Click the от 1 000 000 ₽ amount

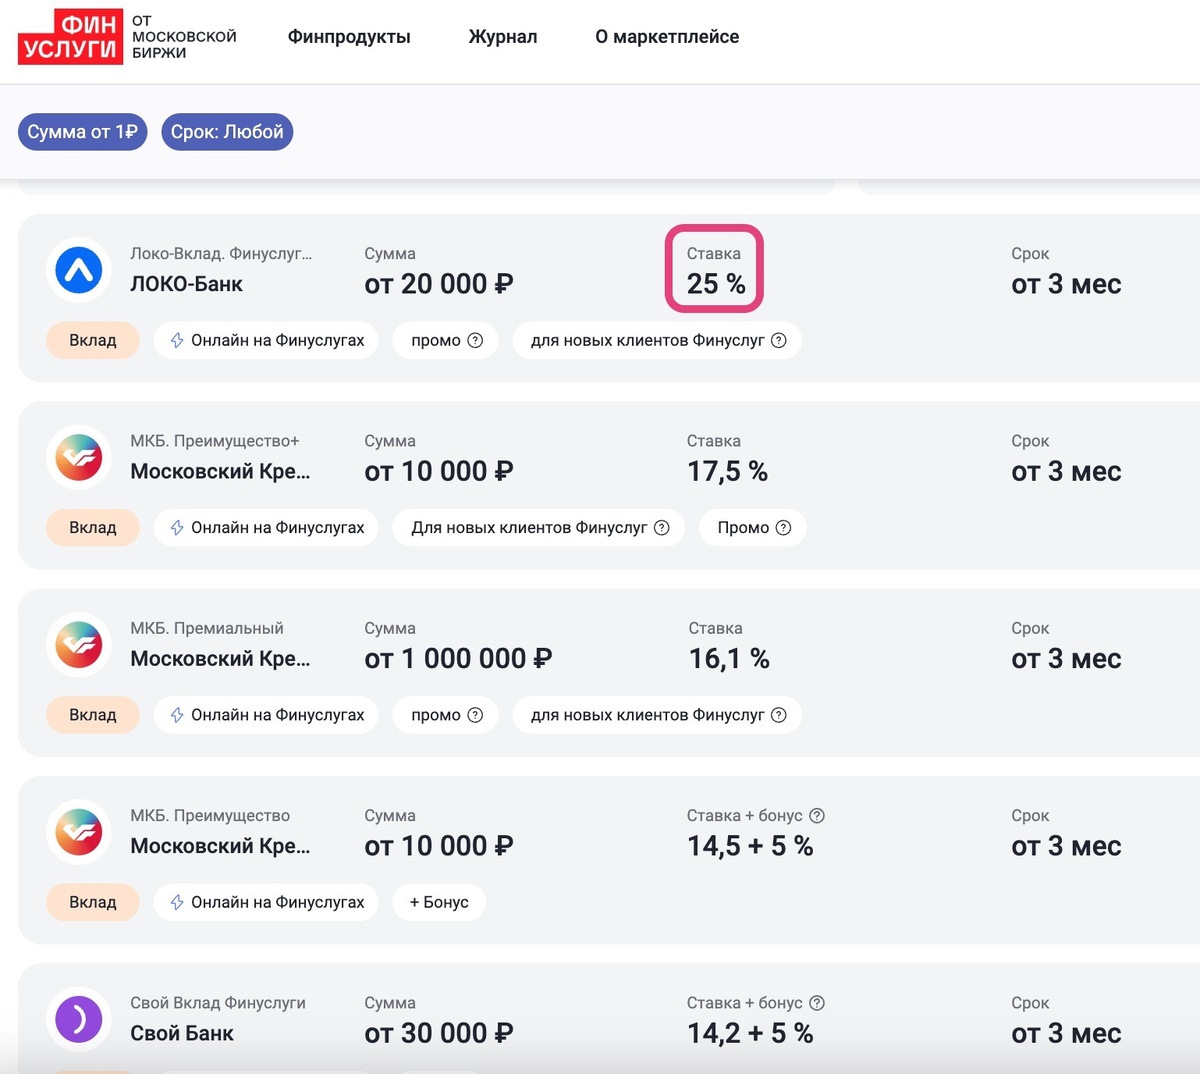458,658
